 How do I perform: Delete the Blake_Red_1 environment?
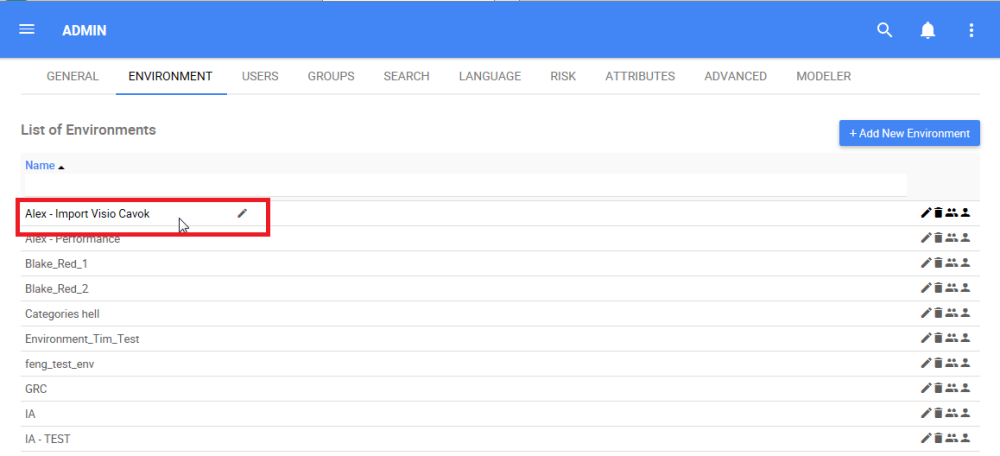[938, 264]
